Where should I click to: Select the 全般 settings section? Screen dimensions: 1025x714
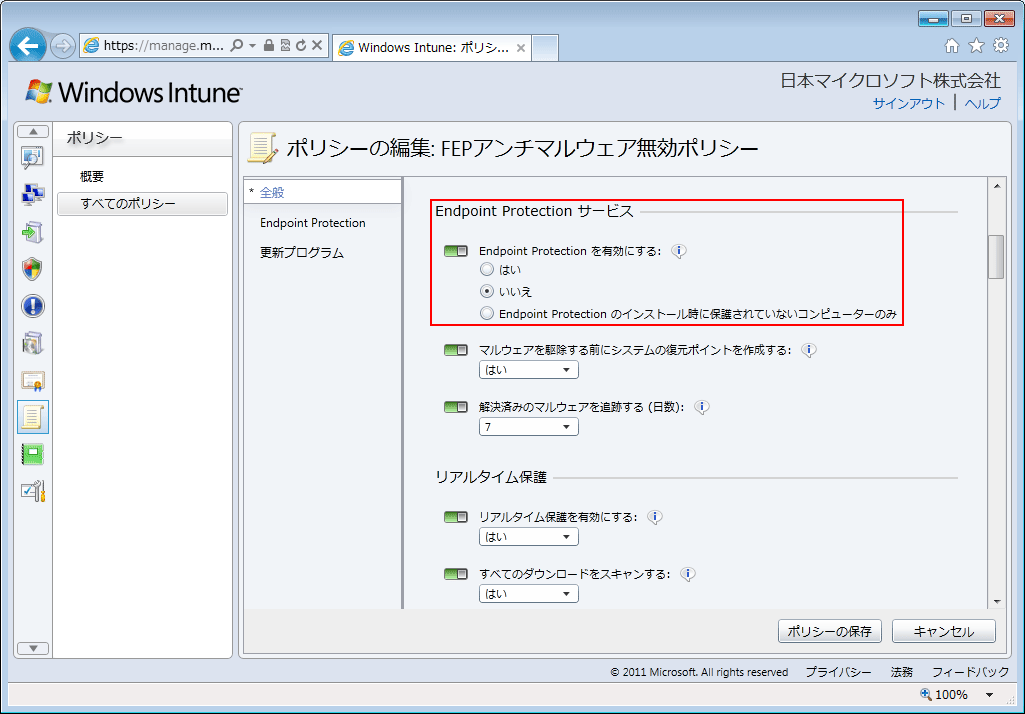[x=322, y=193]
